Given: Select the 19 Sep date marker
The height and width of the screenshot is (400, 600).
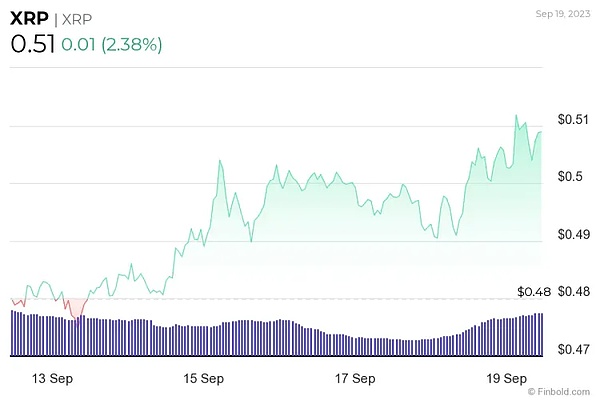Looking at the screenshot, I should point(507,380).
